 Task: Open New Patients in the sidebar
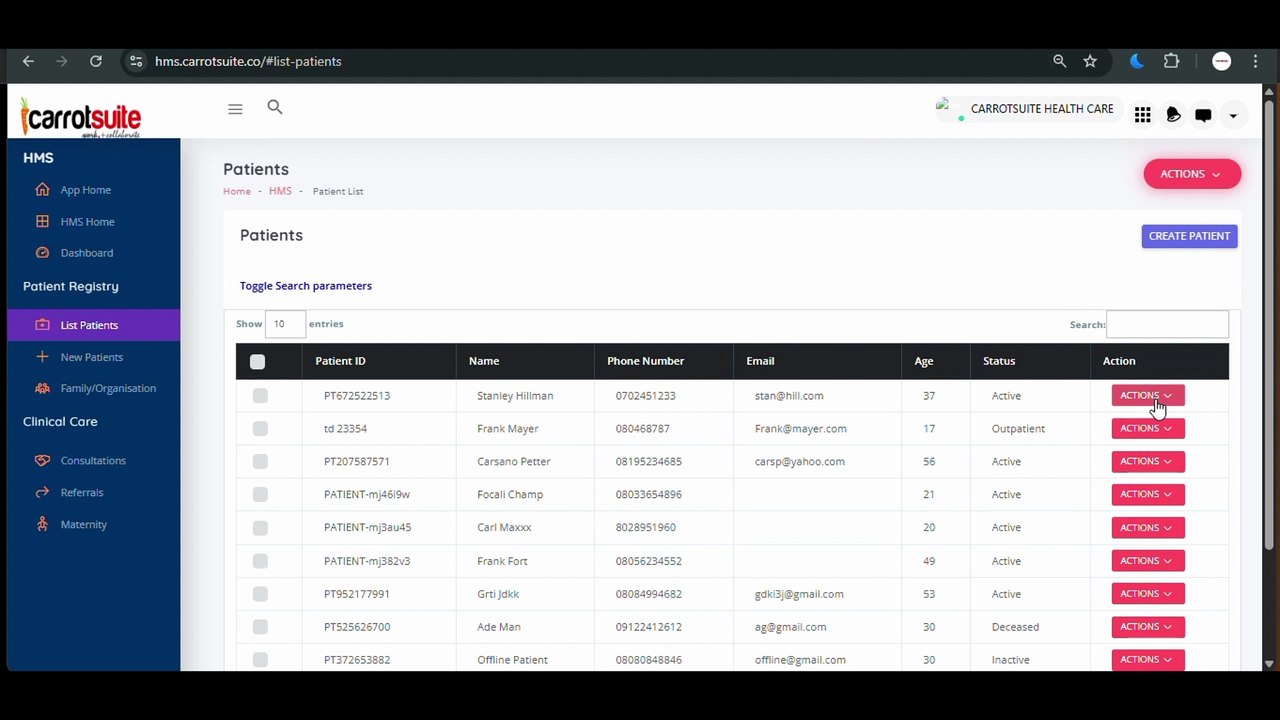(94, 357)
